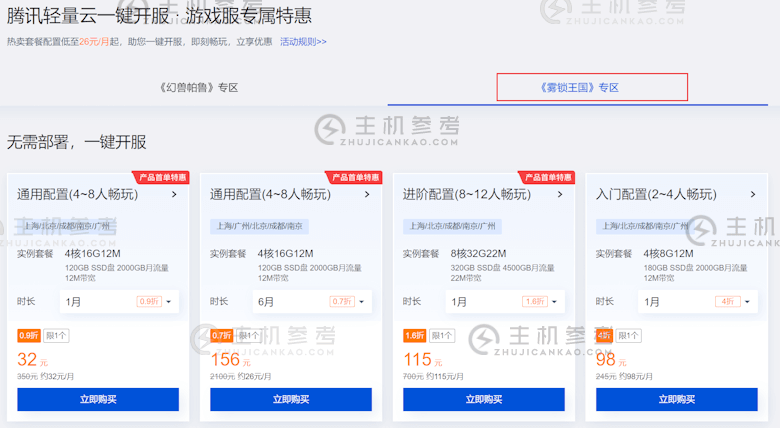Select the 98元 price
This screenshot has width=780, height=428.
point(611,360)
